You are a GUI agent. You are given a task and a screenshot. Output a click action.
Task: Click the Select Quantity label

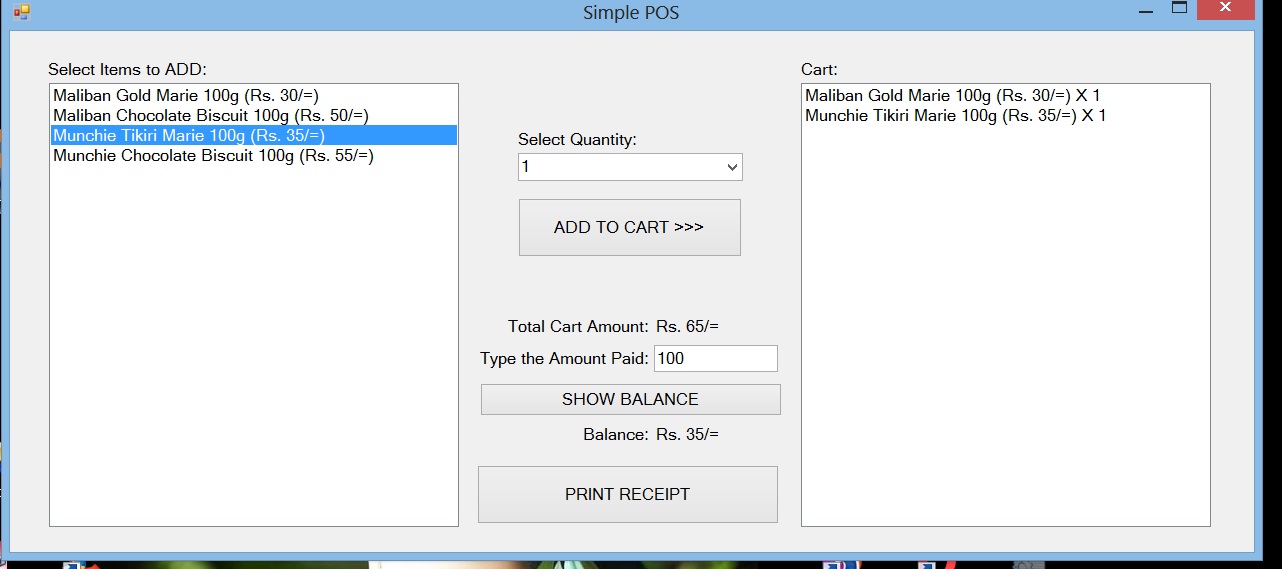tap(577, 140)
